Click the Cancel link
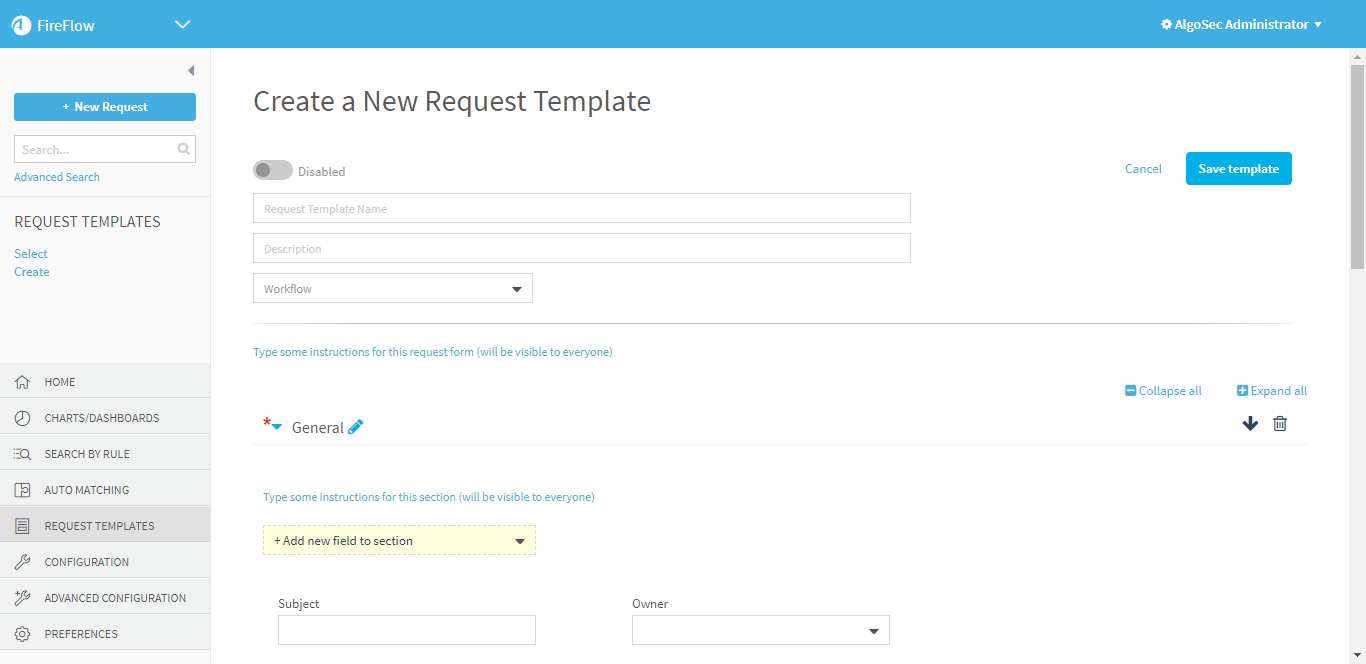Image resolution: width=1366 pixels, height=664 pixels. 1143,169
